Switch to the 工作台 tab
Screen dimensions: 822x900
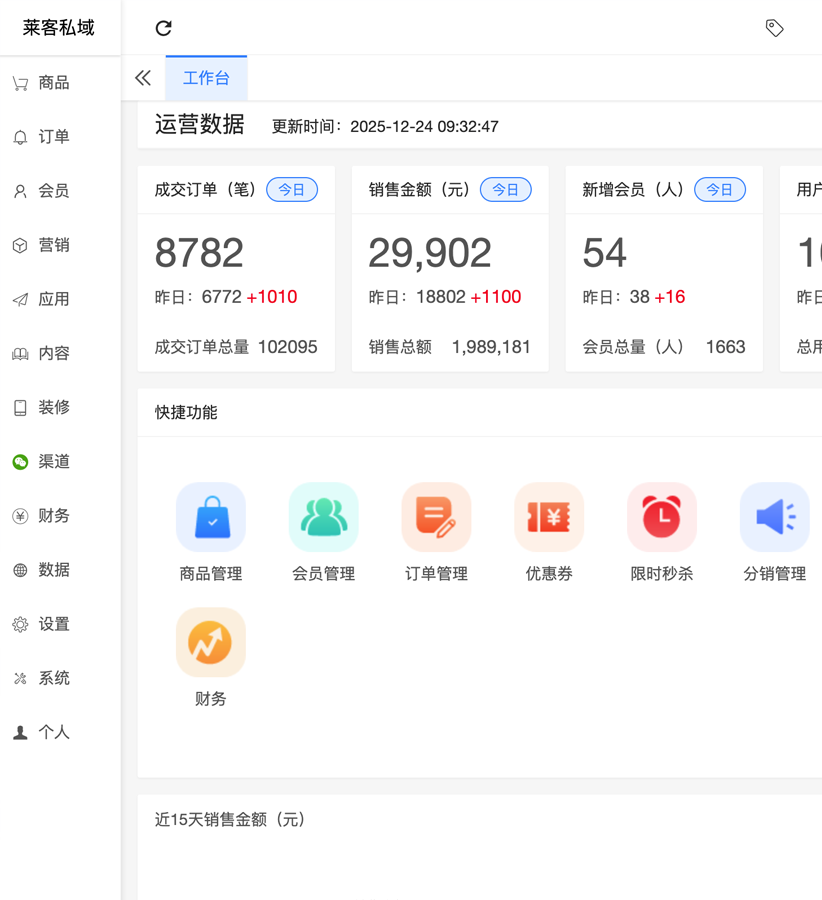point(206,78)
